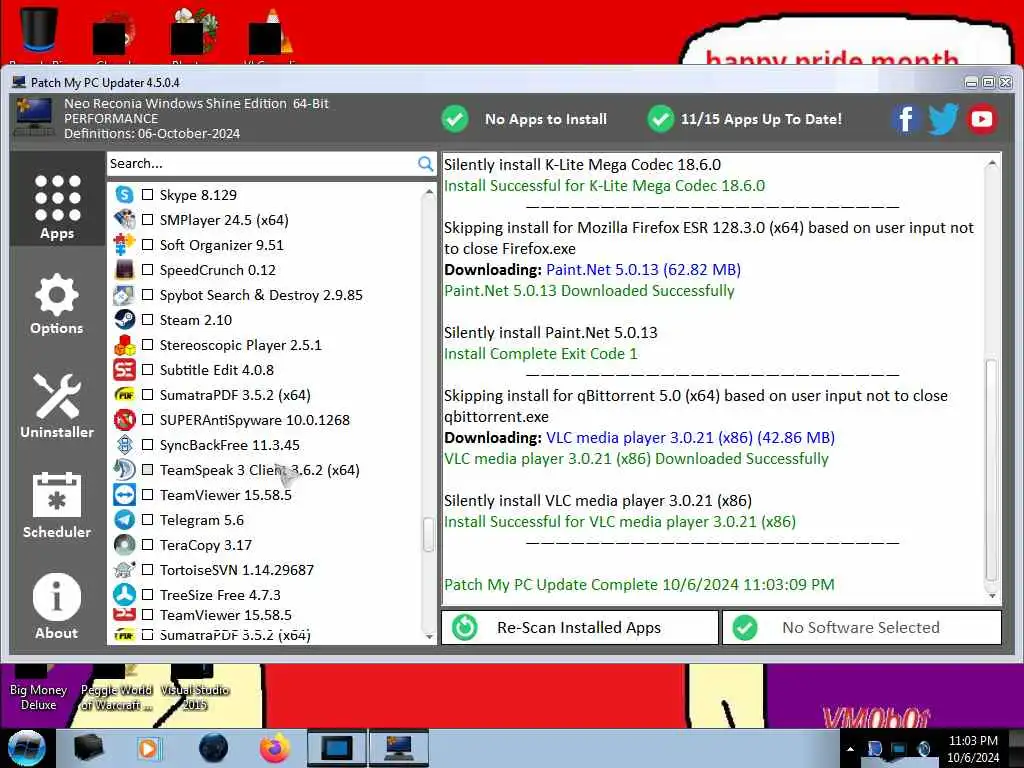The height and width of the screenshot is (768, 1024).
Task: Select the TeraCopy 3.17 entry
Action: click(x=206, y=545)
